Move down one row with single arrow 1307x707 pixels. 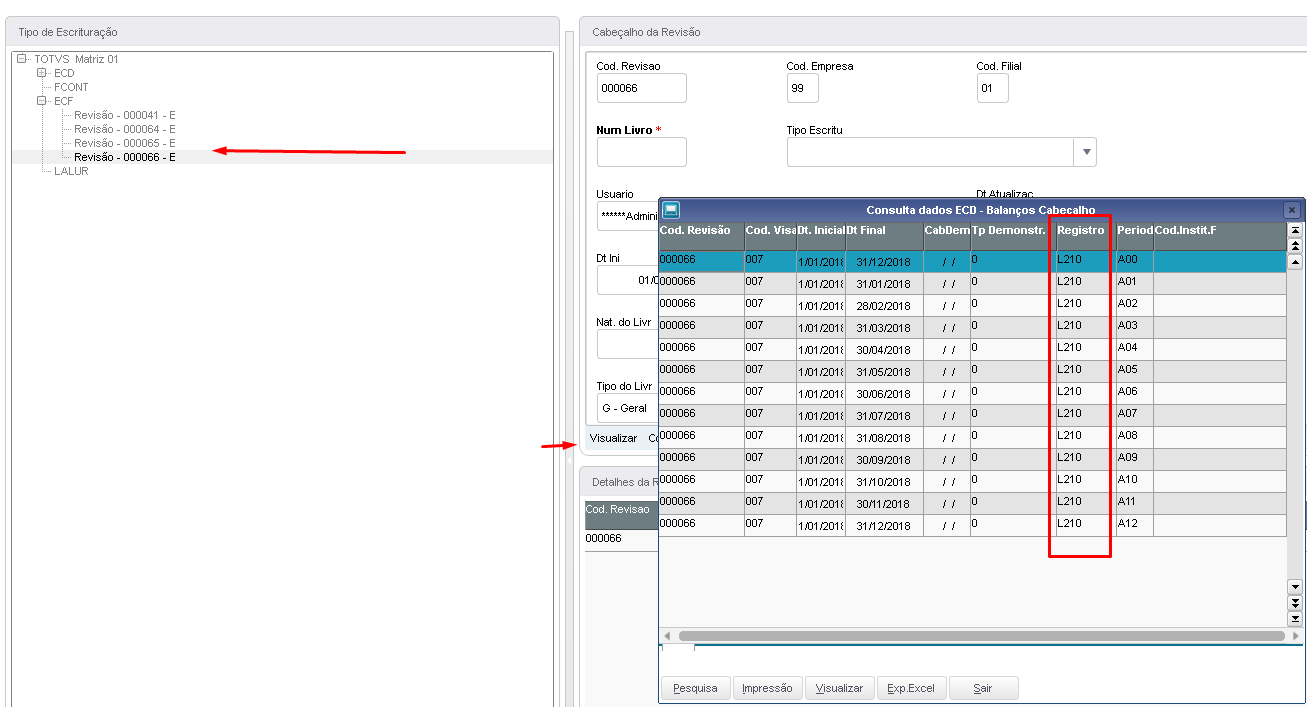tap(1296, 586)
